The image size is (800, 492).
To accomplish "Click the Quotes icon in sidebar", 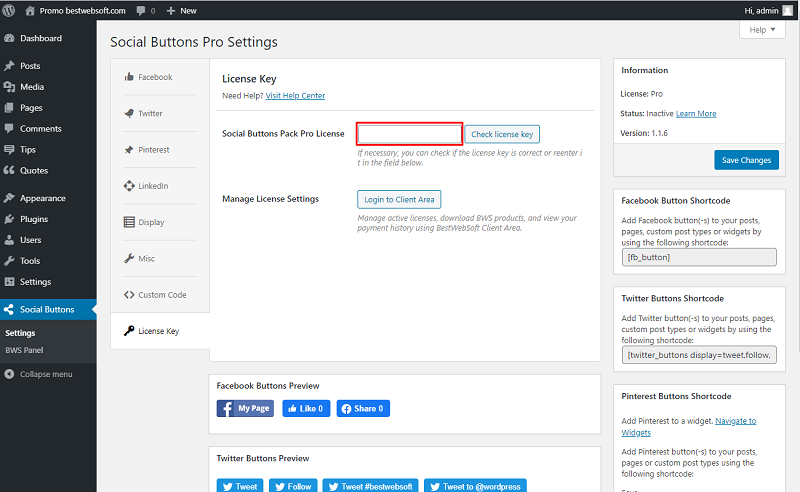I will pos(9,170).
